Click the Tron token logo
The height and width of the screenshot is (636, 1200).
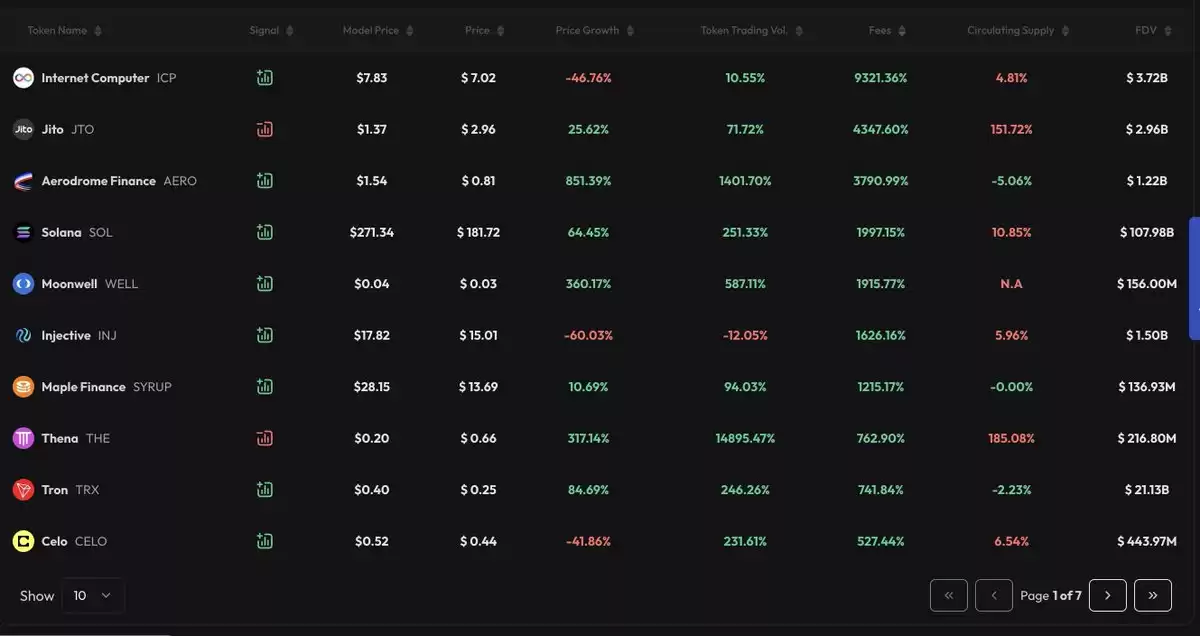23,490
